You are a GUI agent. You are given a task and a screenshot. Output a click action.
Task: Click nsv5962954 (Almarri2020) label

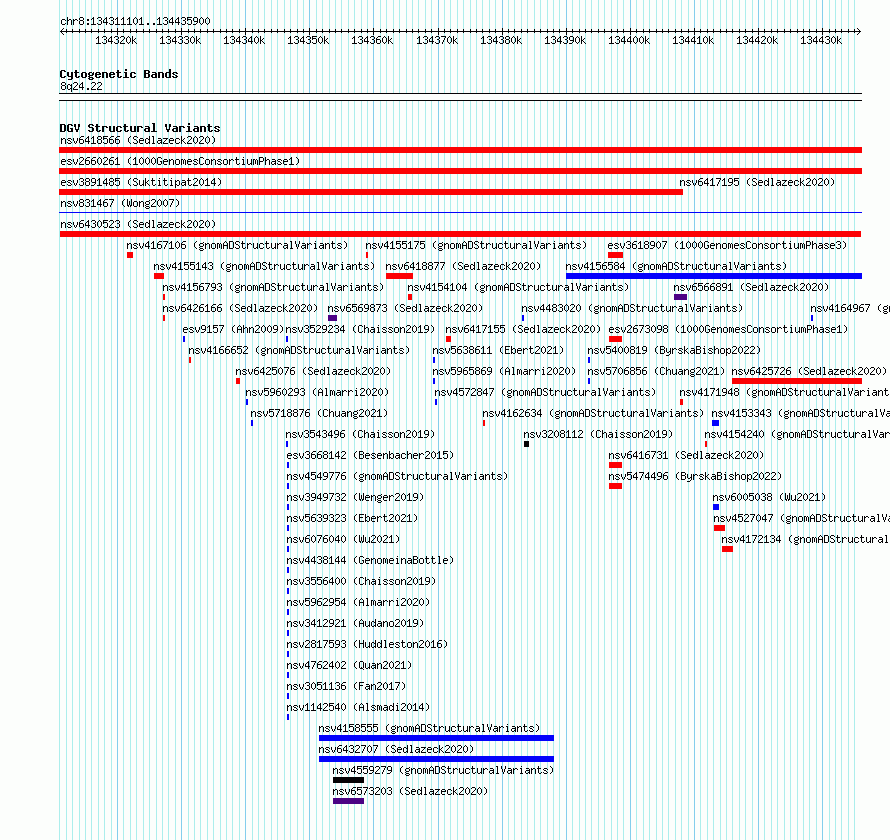coord(358,602)
